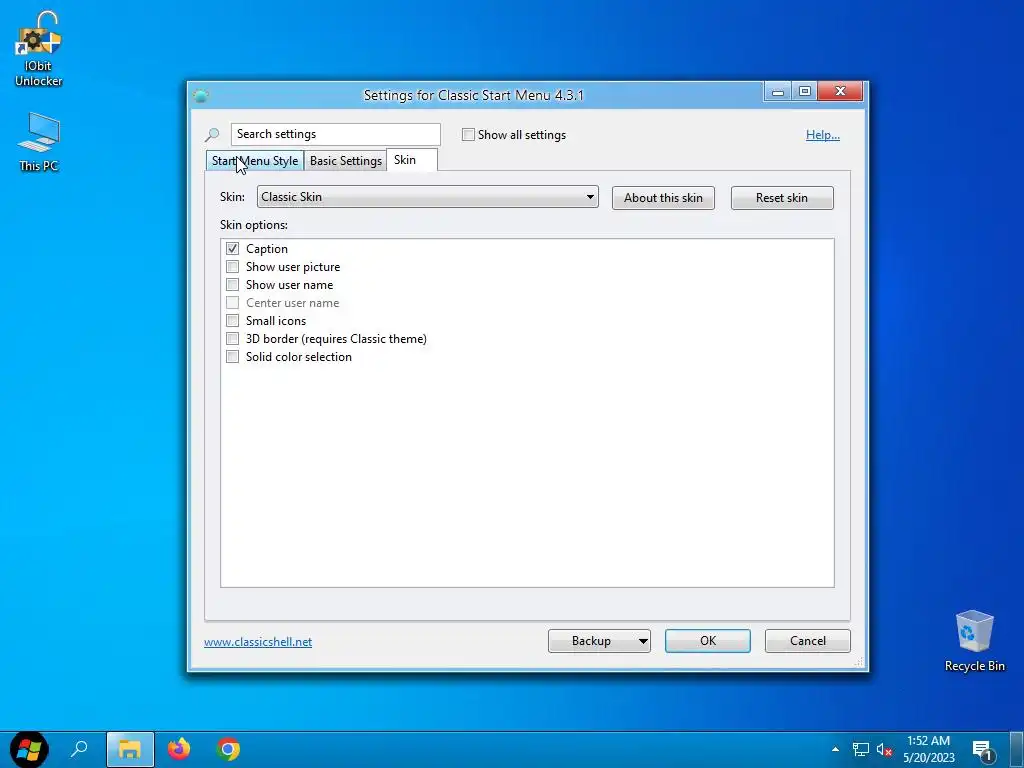Expand the Classic Skin dropdown

point(428,197)
